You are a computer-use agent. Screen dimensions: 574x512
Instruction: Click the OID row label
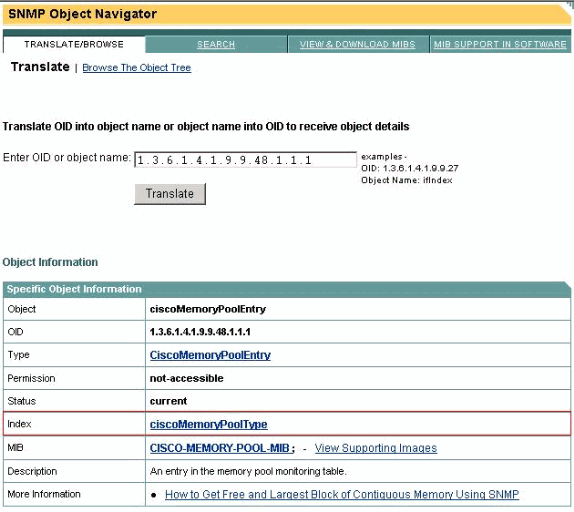(x=15, y=332)
